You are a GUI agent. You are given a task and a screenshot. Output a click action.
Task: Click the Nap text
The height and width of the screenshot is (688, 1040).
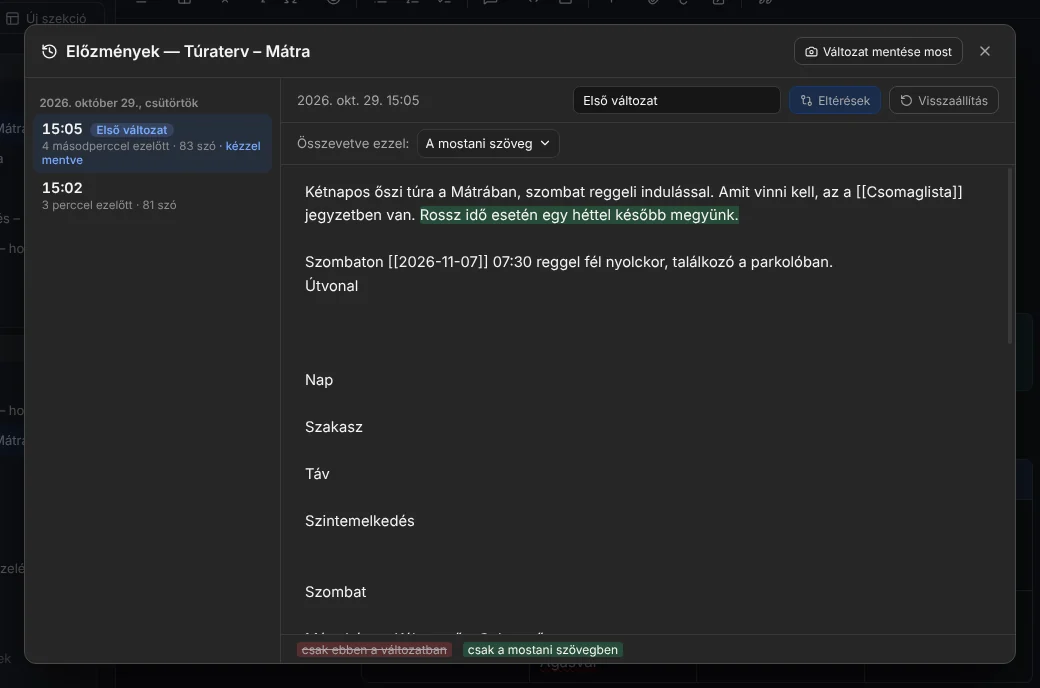(319, 380)
